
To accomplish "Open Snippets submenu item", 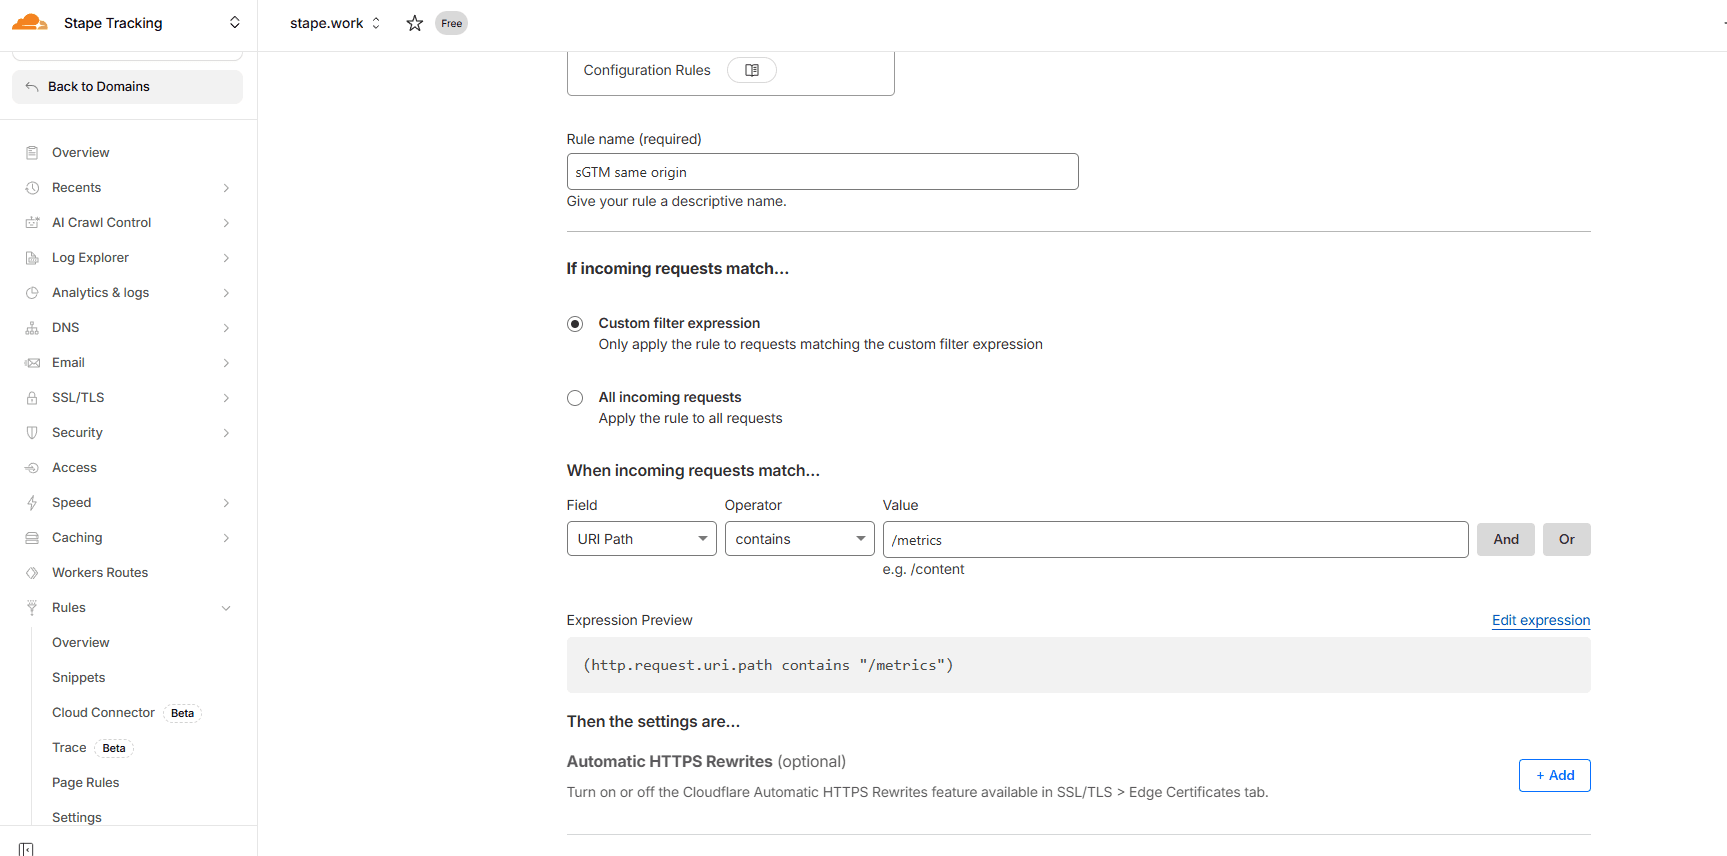I will (x=79, y=678).
